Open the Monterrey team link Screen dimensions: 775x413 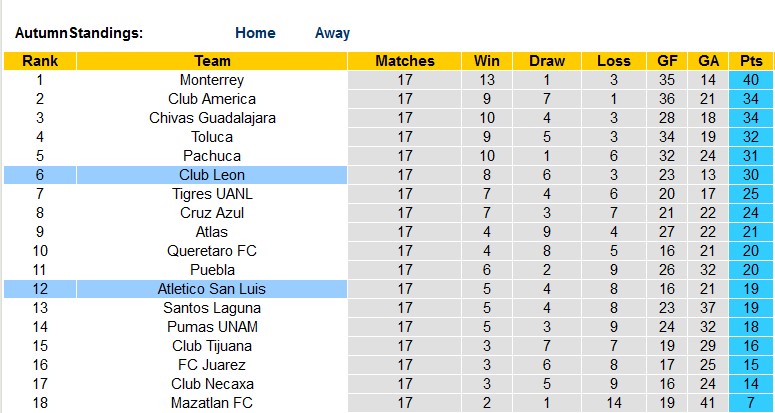pyautogui.click(x=212, y=80)
